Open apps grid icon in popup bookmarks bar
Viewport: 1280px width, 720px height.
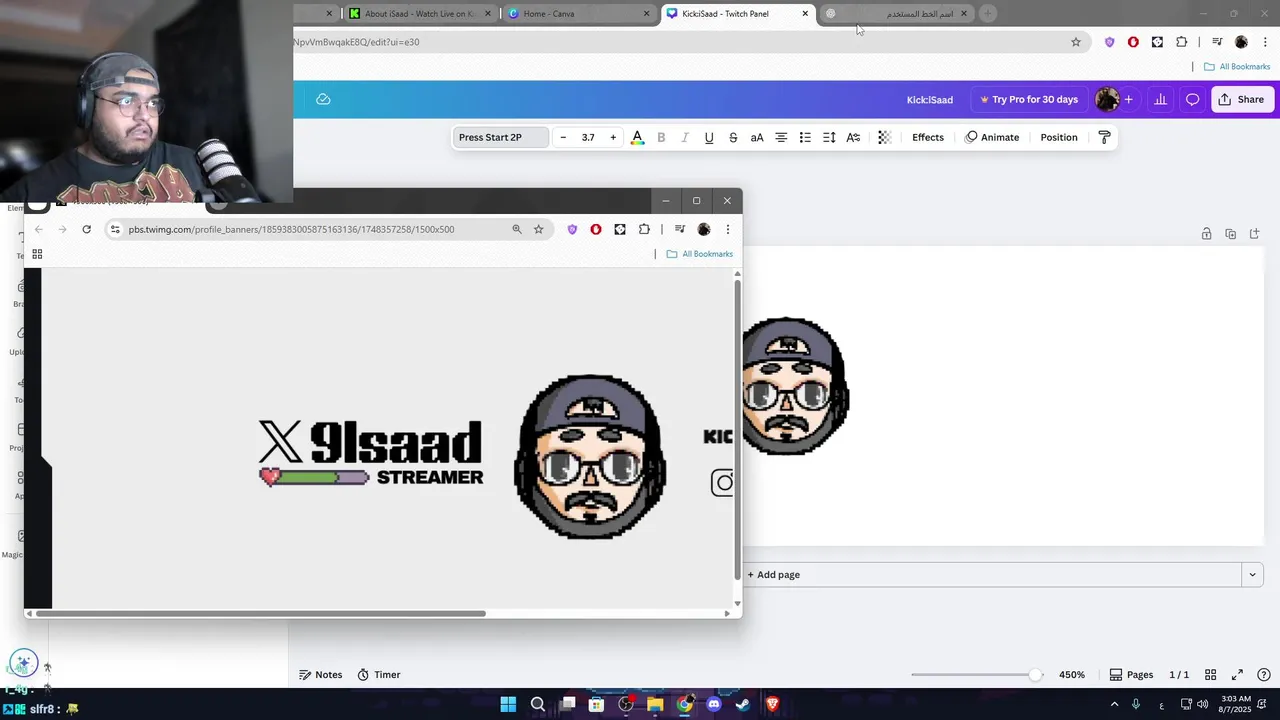37,254
